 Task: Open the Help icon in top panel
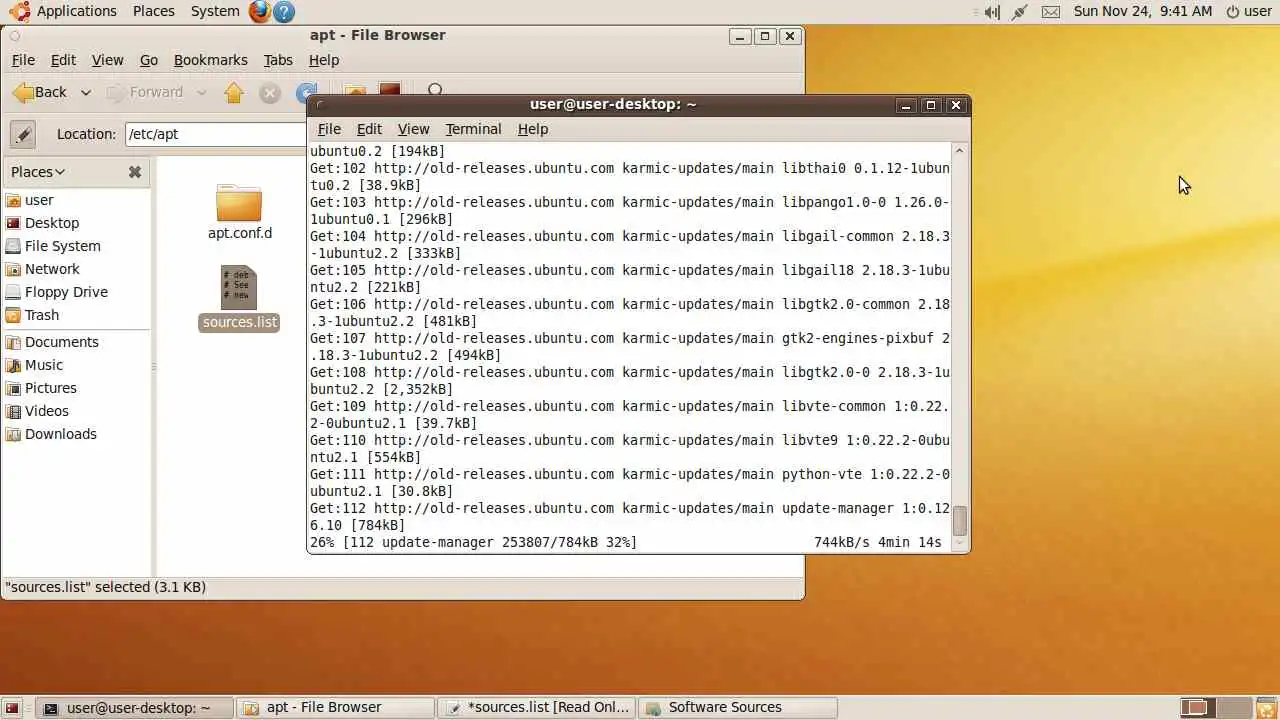pyautogui.click(x=284, y=11)
